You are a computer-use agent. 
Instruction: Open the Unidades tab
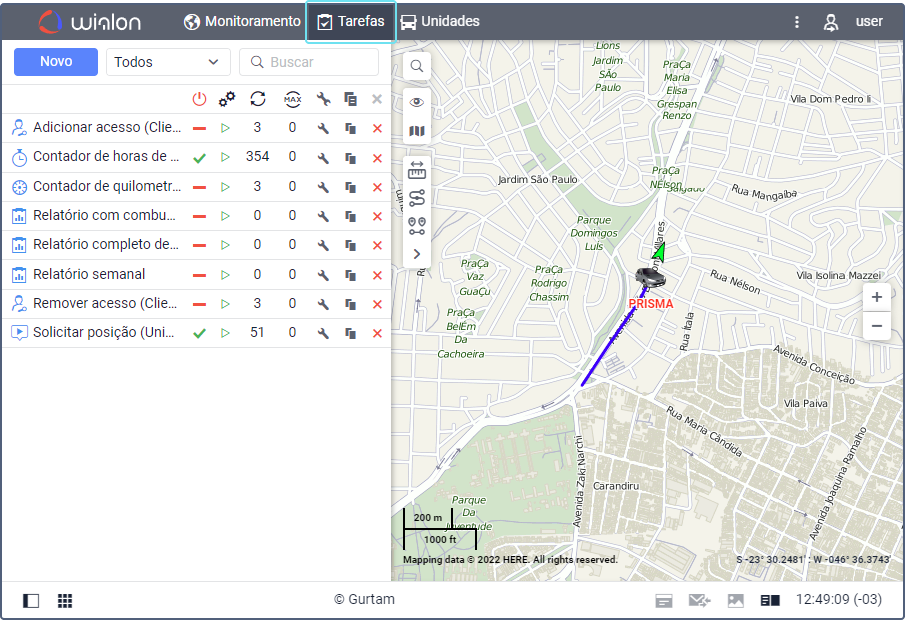[440, 21]
